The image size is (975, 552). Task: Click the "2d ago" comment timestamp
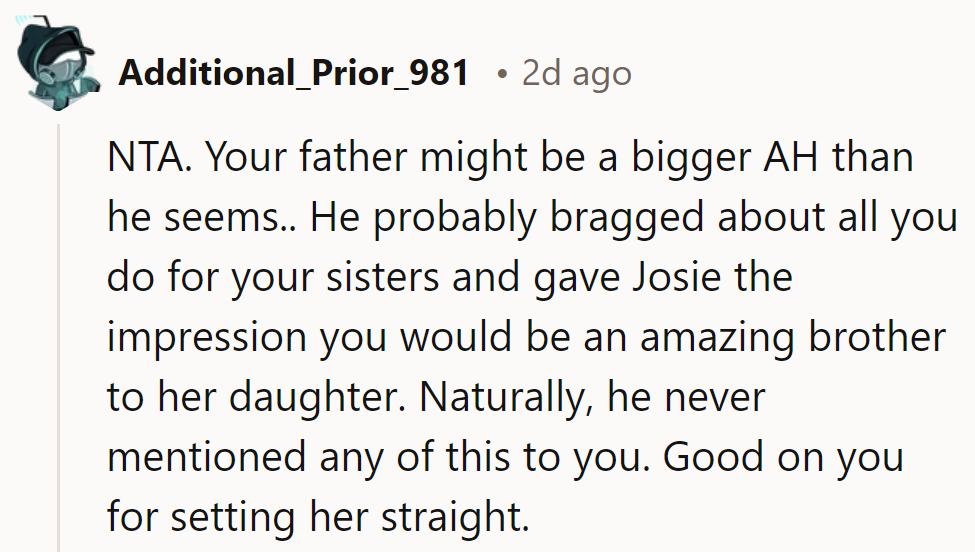(576, 73)
